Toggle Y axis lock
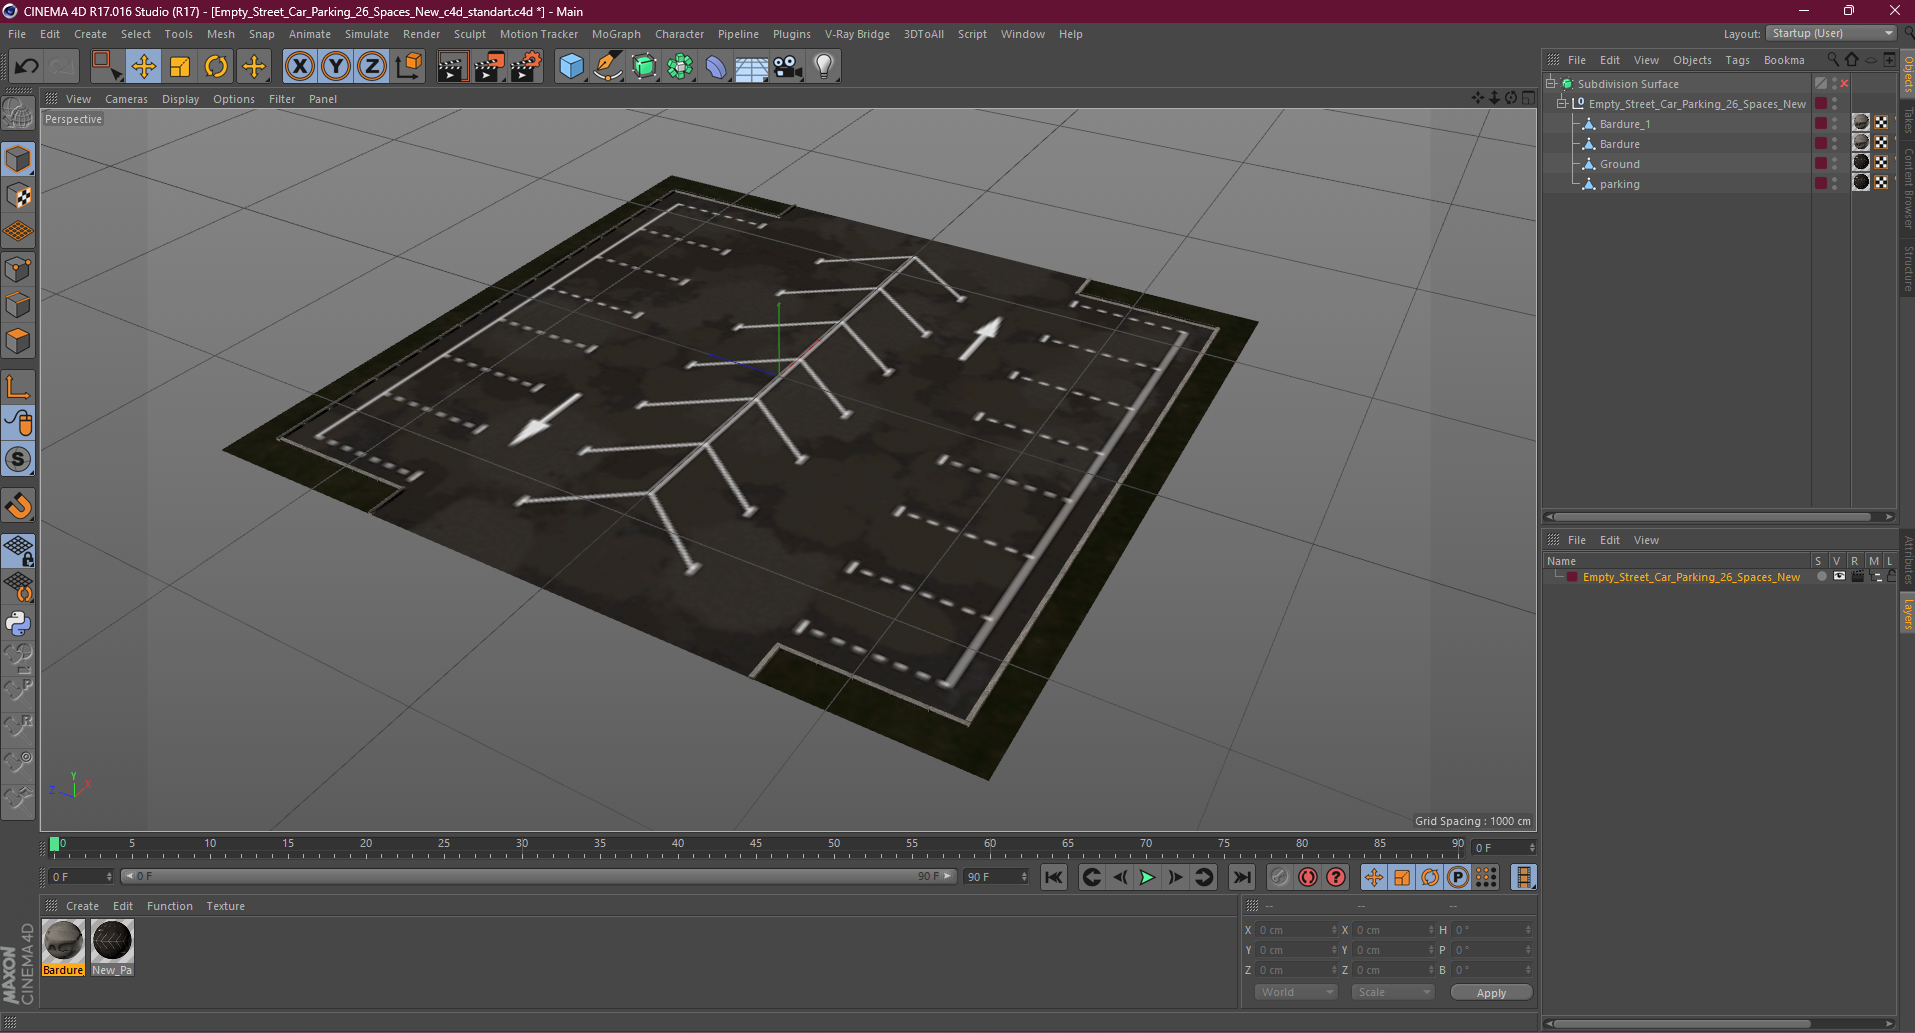The height and width of the screenshot is (1033, 1915). (x=336, y=67)
